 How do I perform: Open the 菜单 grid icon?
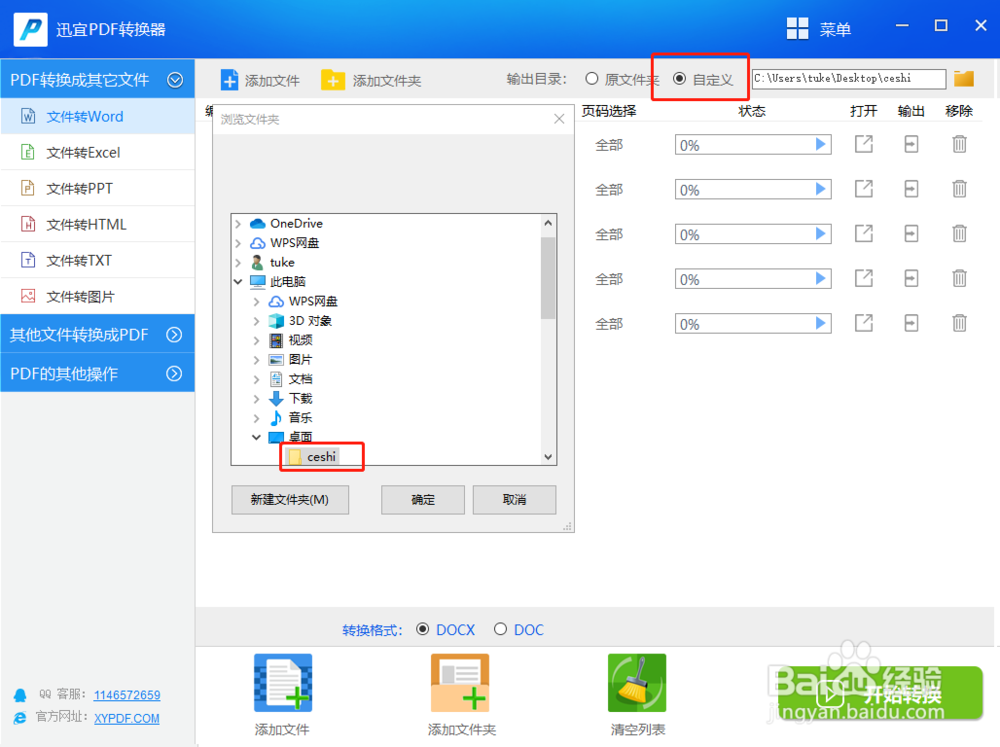click(x=797, y=29)
